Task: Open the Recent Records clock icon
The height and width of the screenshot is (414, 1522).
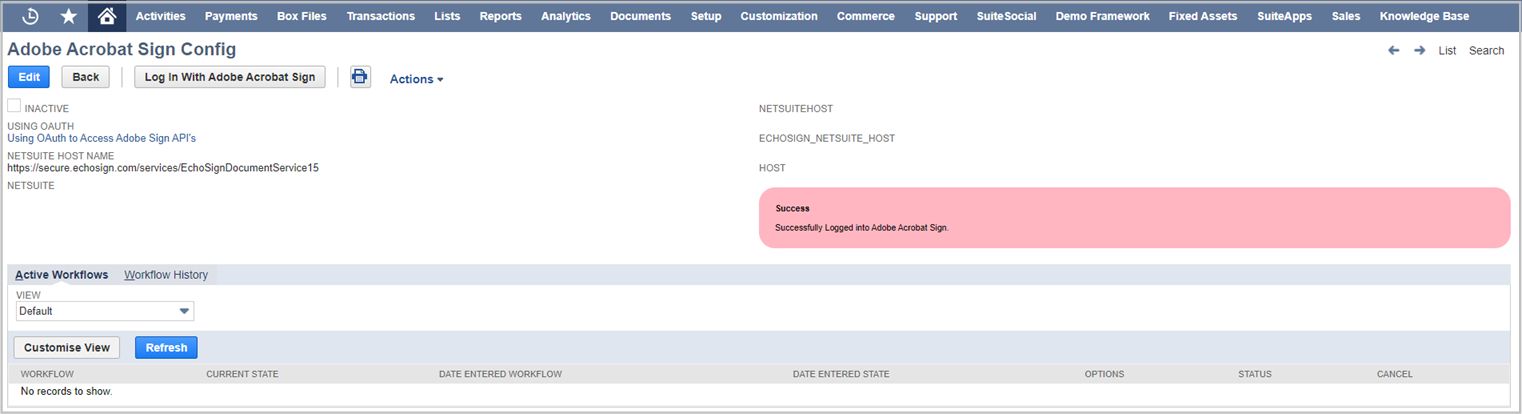Action: (x=30, y=16)
